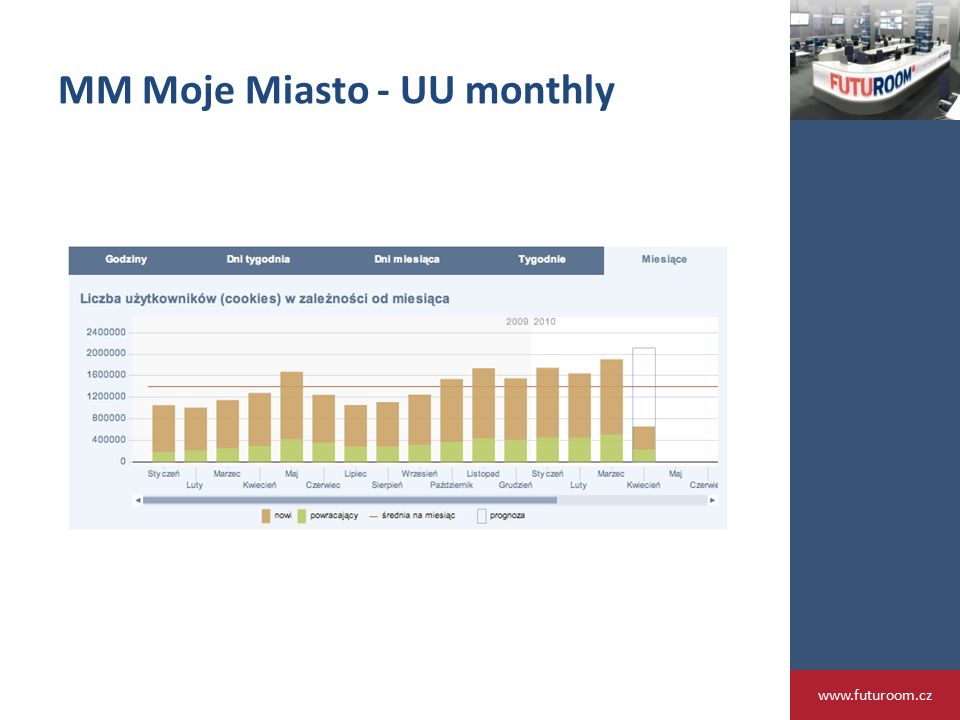Click the 2009 Maj bar
960x720 pixels.
click(291, 416)
